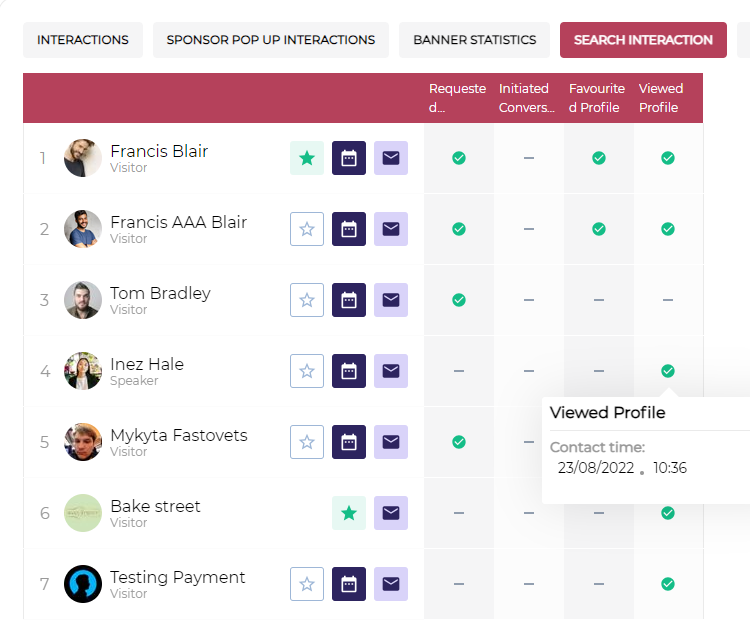The height and width of the screenshot is (630, 750).
Task: Message Bake street using the envelope icon
Action: [391, 513]
